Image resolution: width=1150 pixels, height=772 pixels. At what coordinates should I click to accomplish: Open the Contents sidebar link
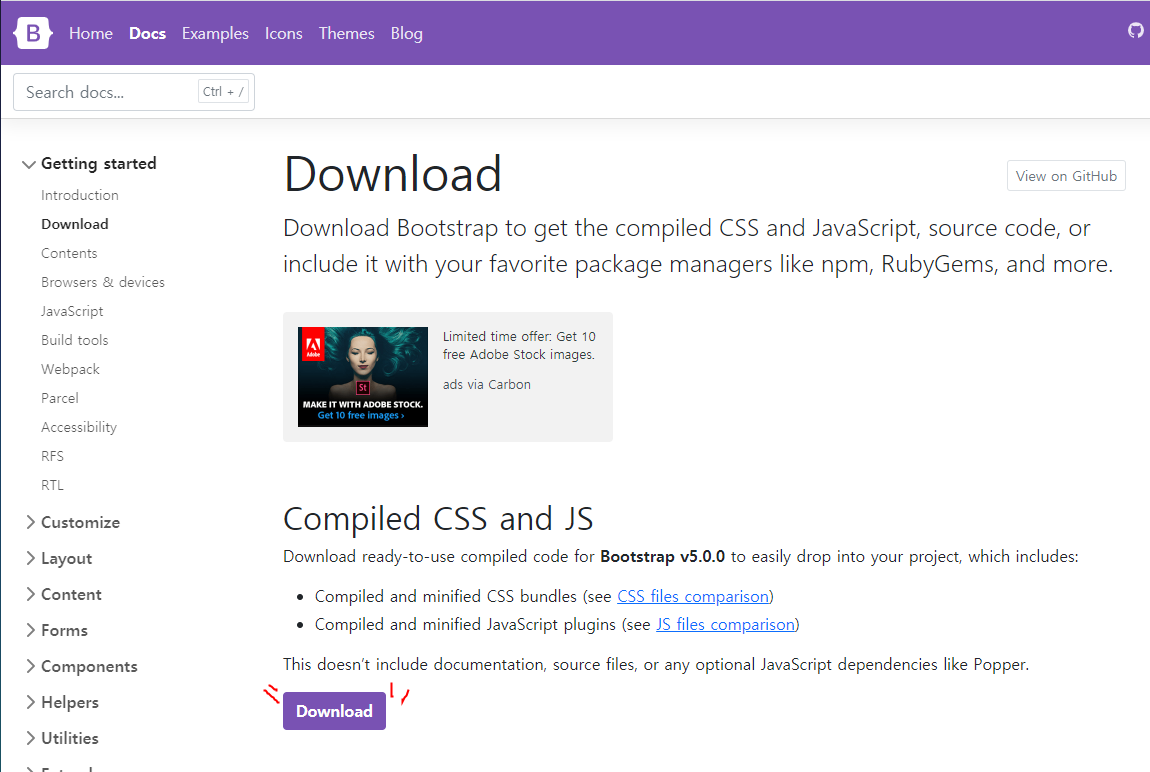tap(69, 253)
